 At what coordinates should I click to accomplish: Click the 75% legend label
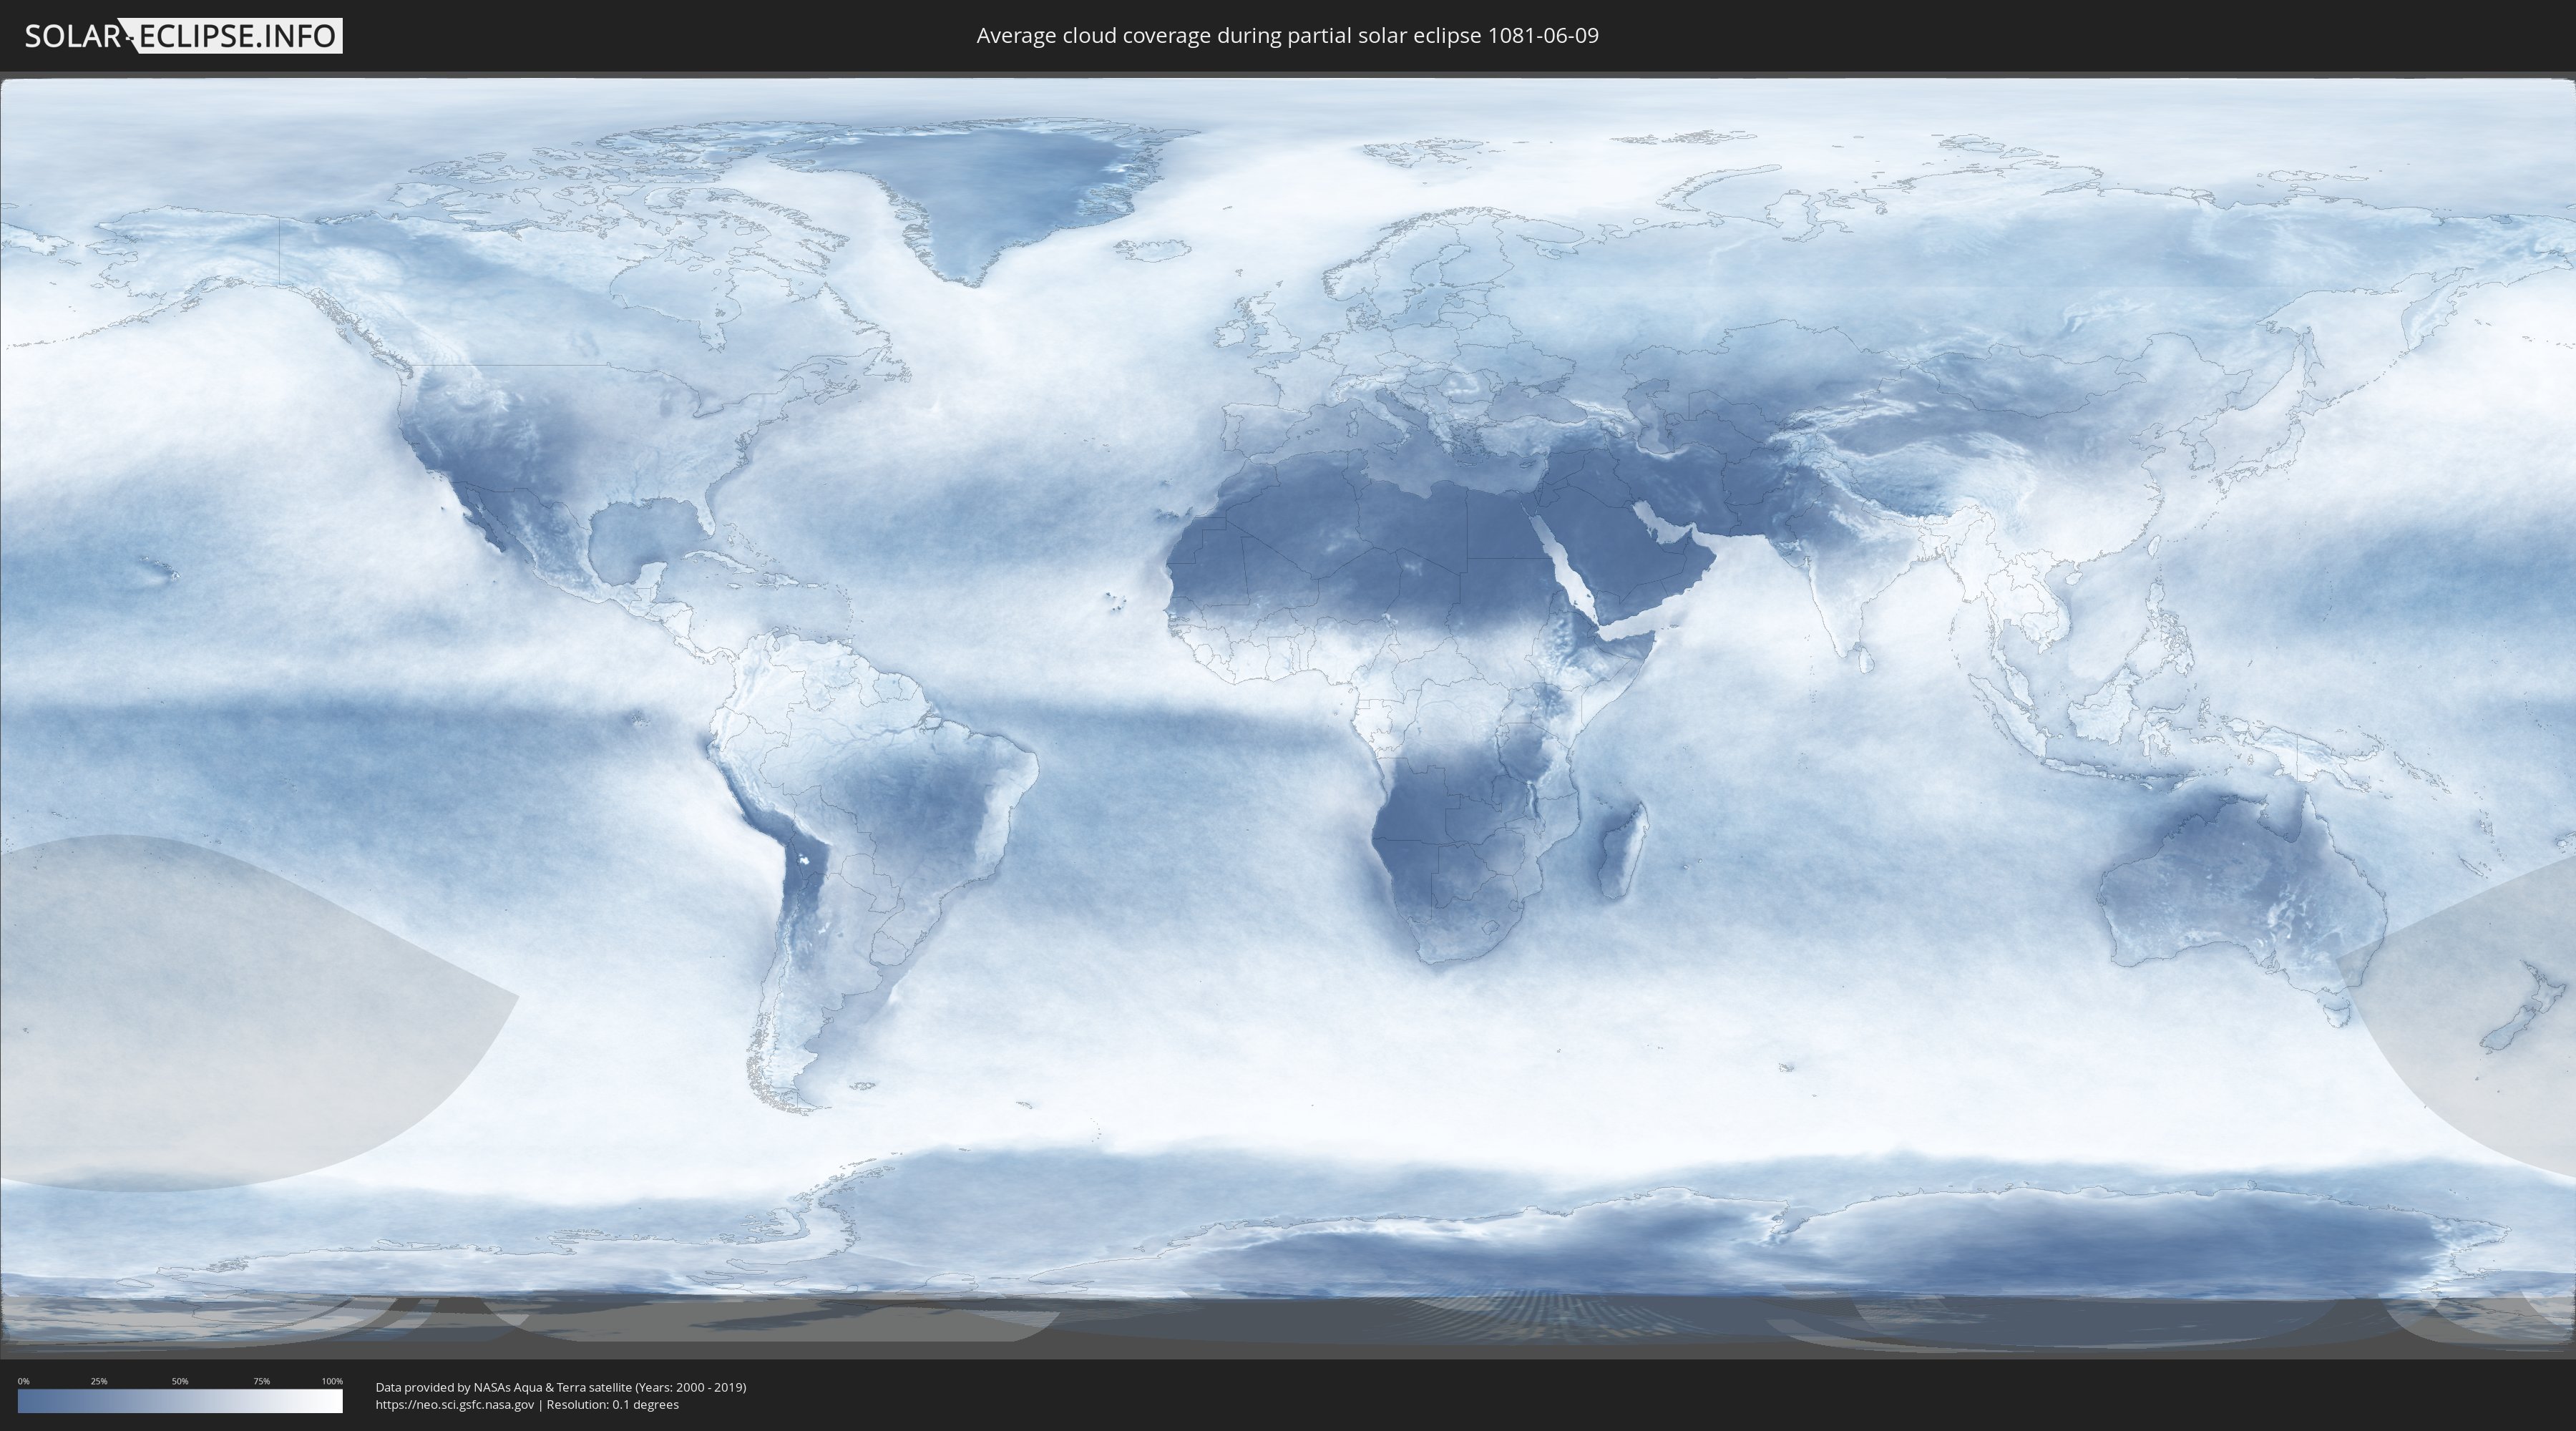click(x=261, y=1381)
